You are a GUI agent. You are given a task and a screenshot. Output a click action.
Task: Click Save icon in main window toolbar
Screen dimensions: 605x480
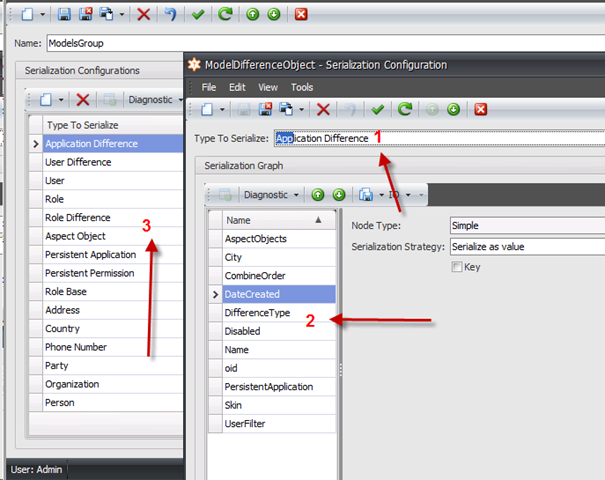coord(64,15)
